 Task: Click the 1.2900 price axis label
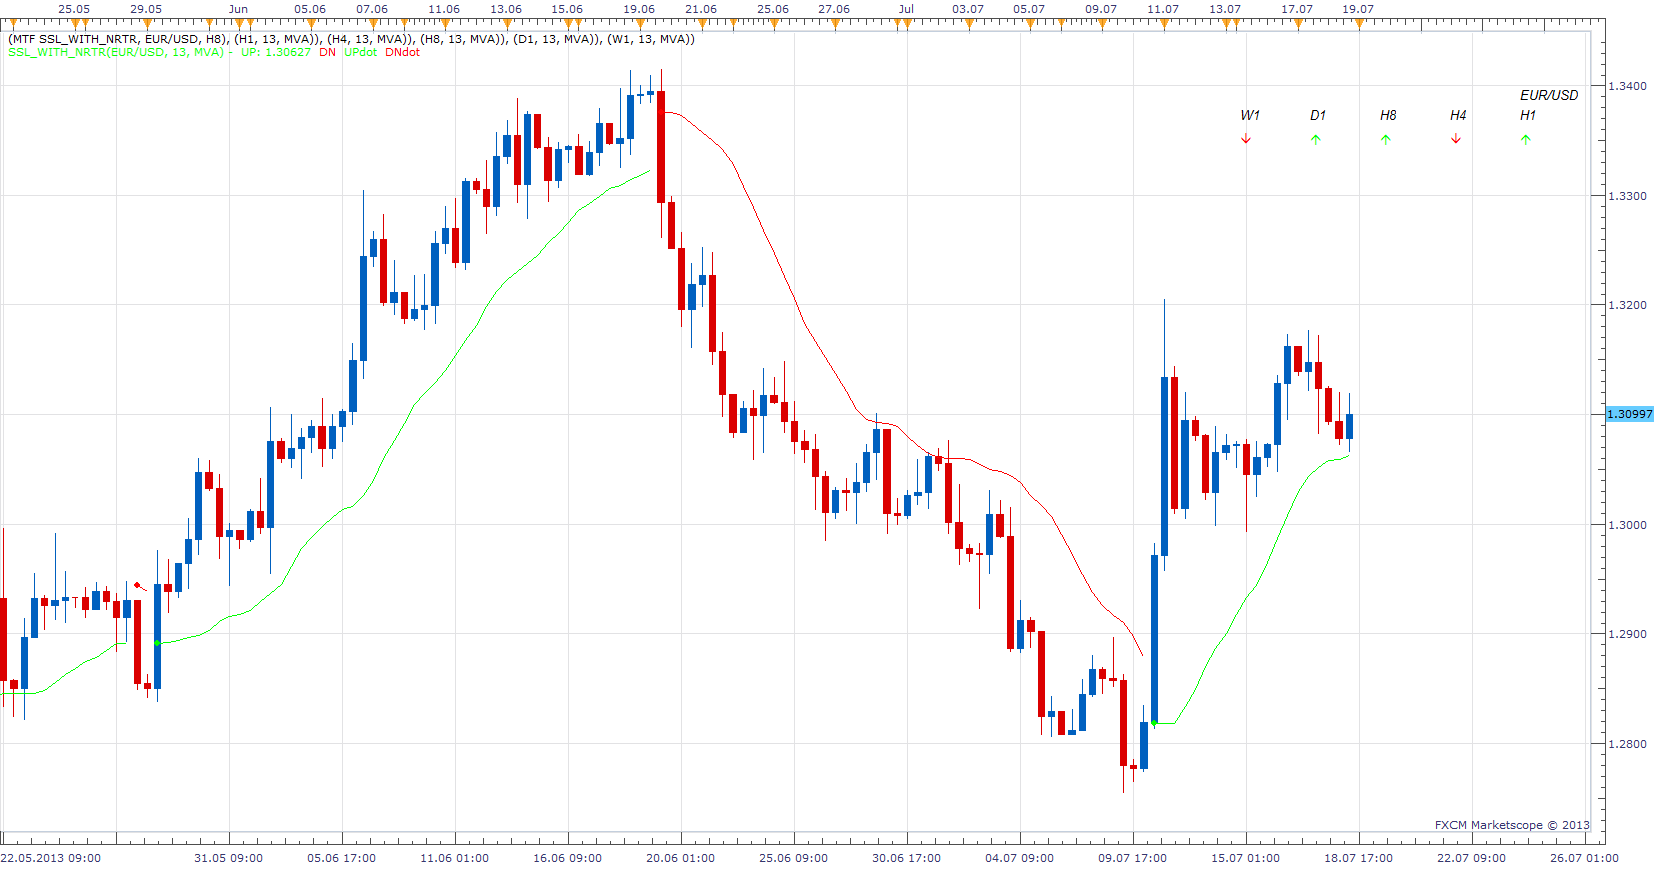tap(1627, 634)
